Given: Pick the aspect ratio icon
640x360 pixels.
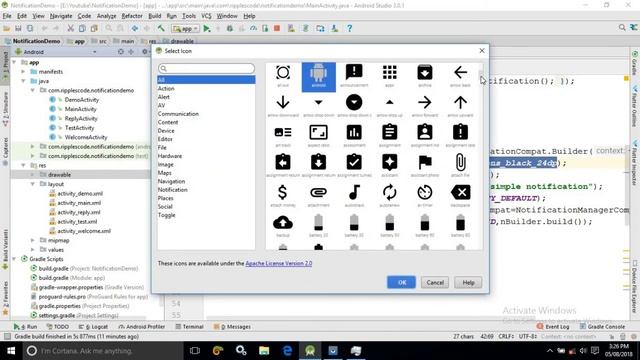Looking at the screenshot, I should coord(318,132).
